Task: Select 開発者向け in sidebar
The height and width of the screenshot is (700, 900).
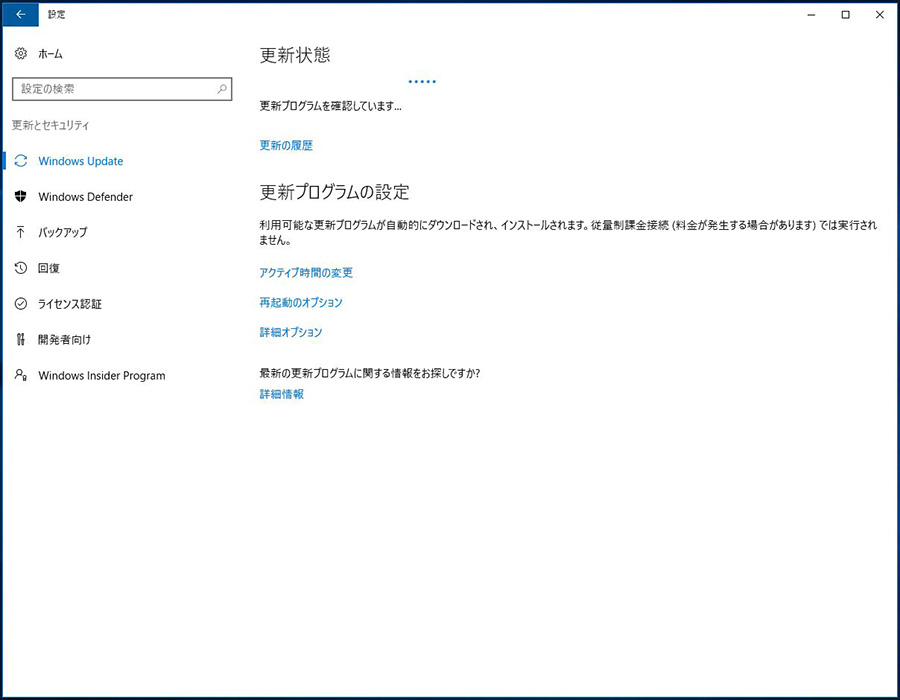Action: 64,340
